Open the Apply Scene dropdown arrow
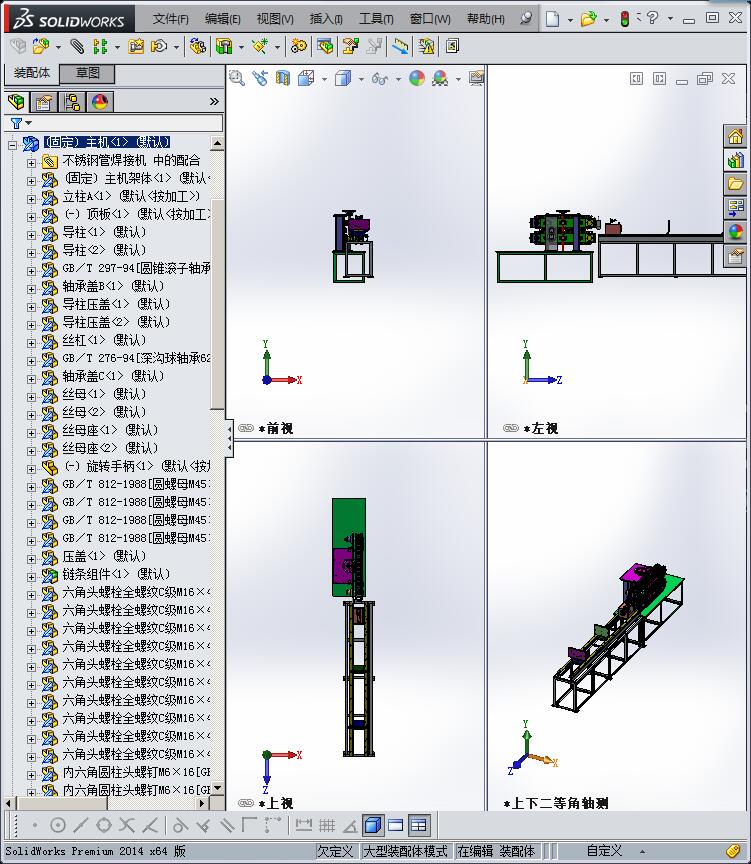Screen dimensions: 751x864 458,79
